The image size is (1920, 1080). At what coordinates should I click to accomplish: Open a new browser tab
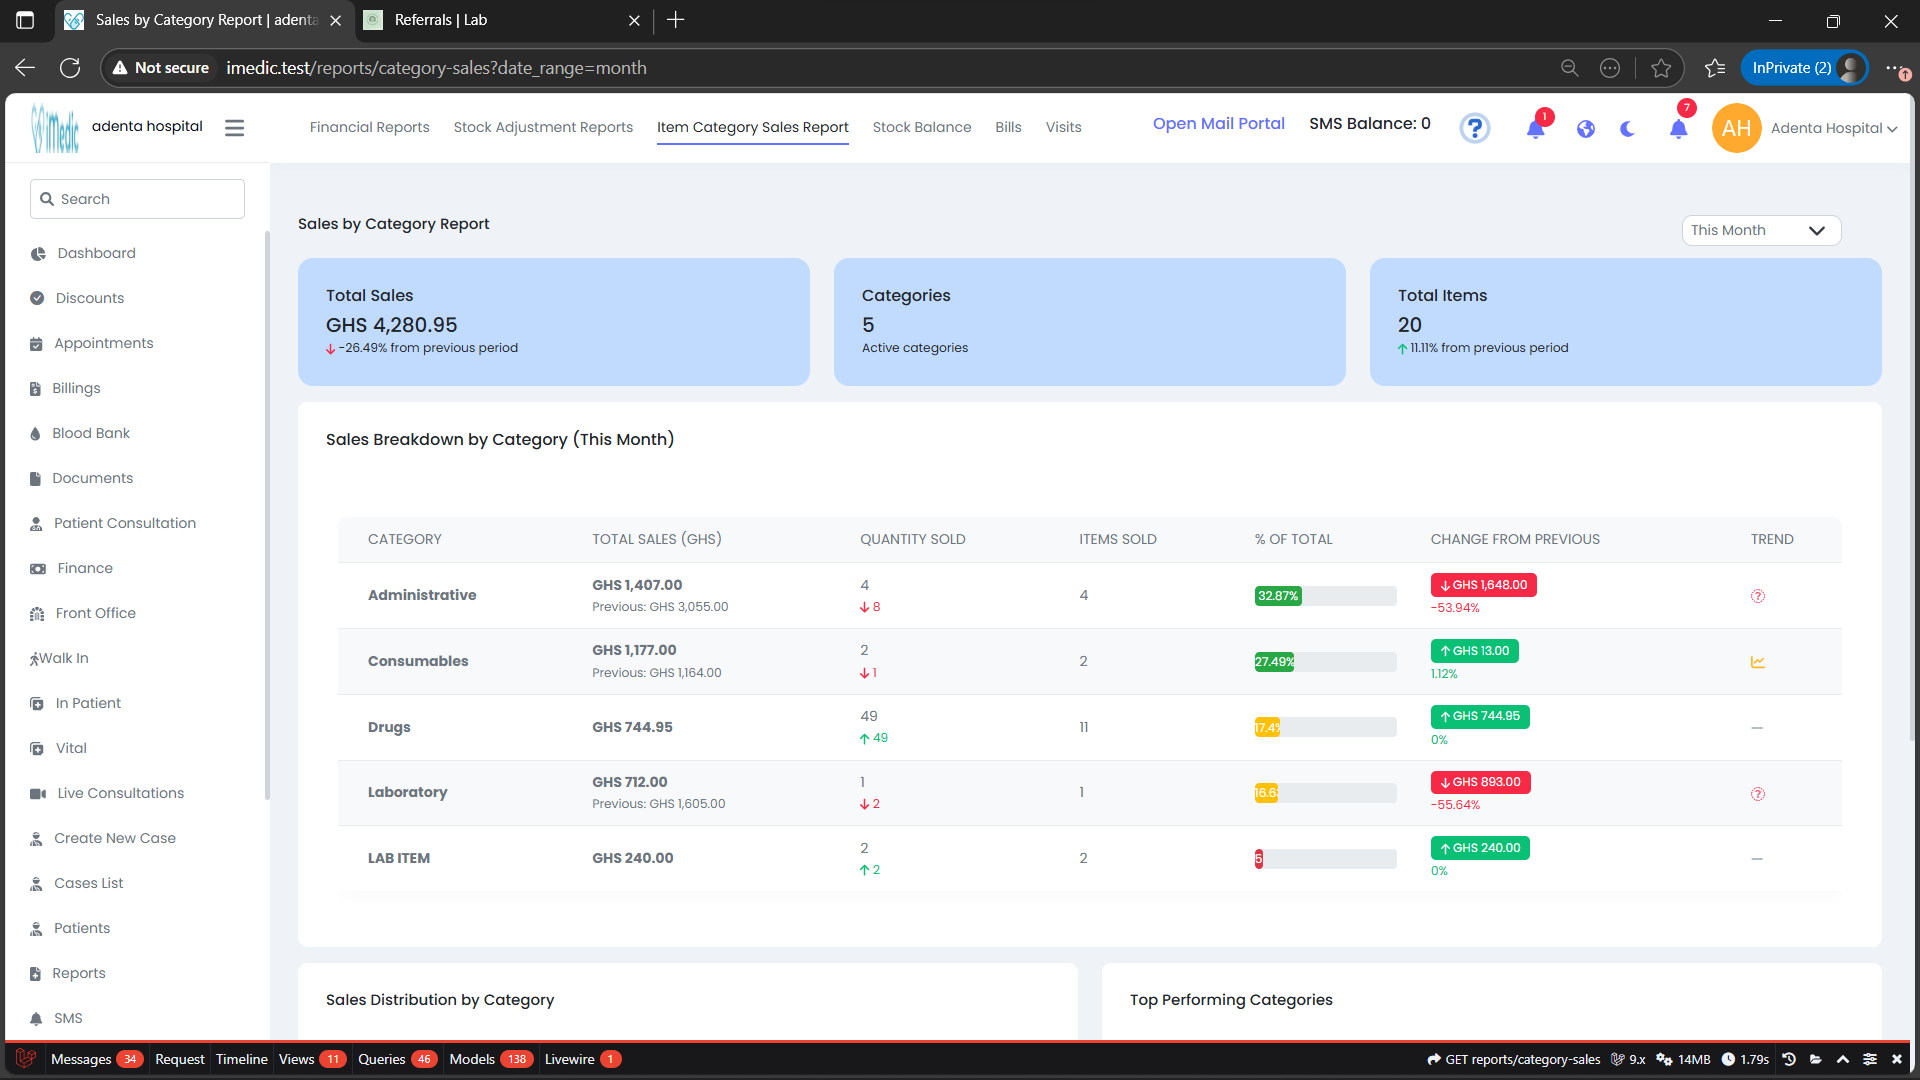(676, 20)
